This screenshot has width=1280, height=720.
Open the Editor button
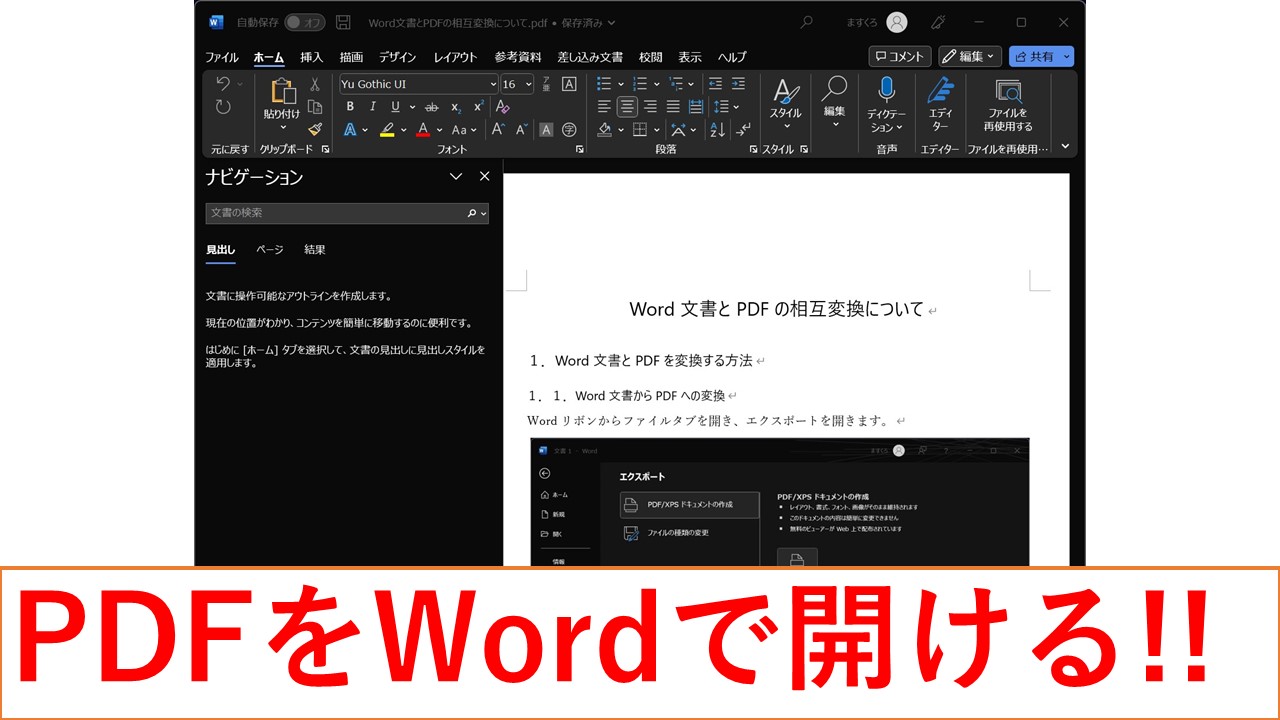pyautogui.click(x=940, y=104)
